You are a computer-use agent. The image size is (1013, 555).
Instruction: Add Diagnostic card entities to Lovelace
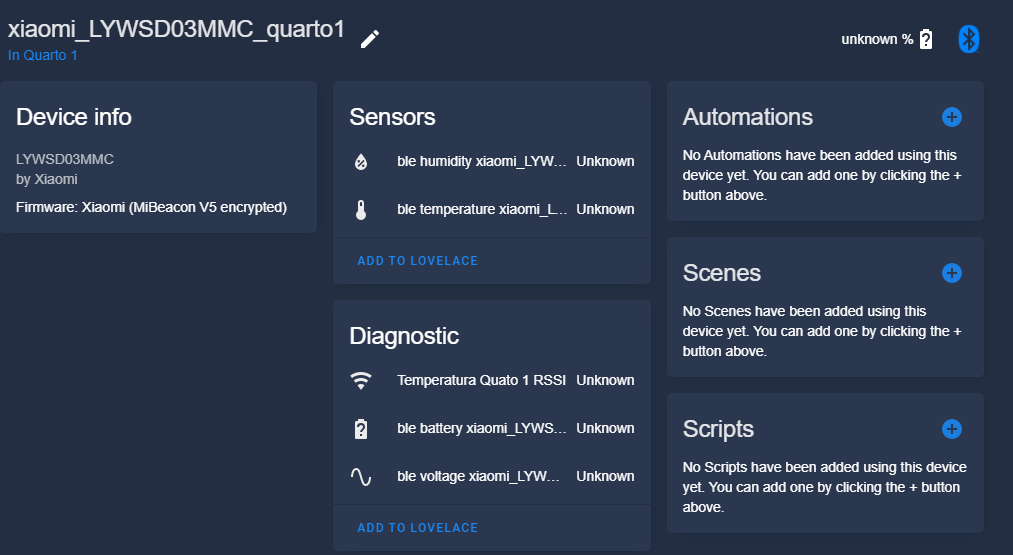click(417, 528)
